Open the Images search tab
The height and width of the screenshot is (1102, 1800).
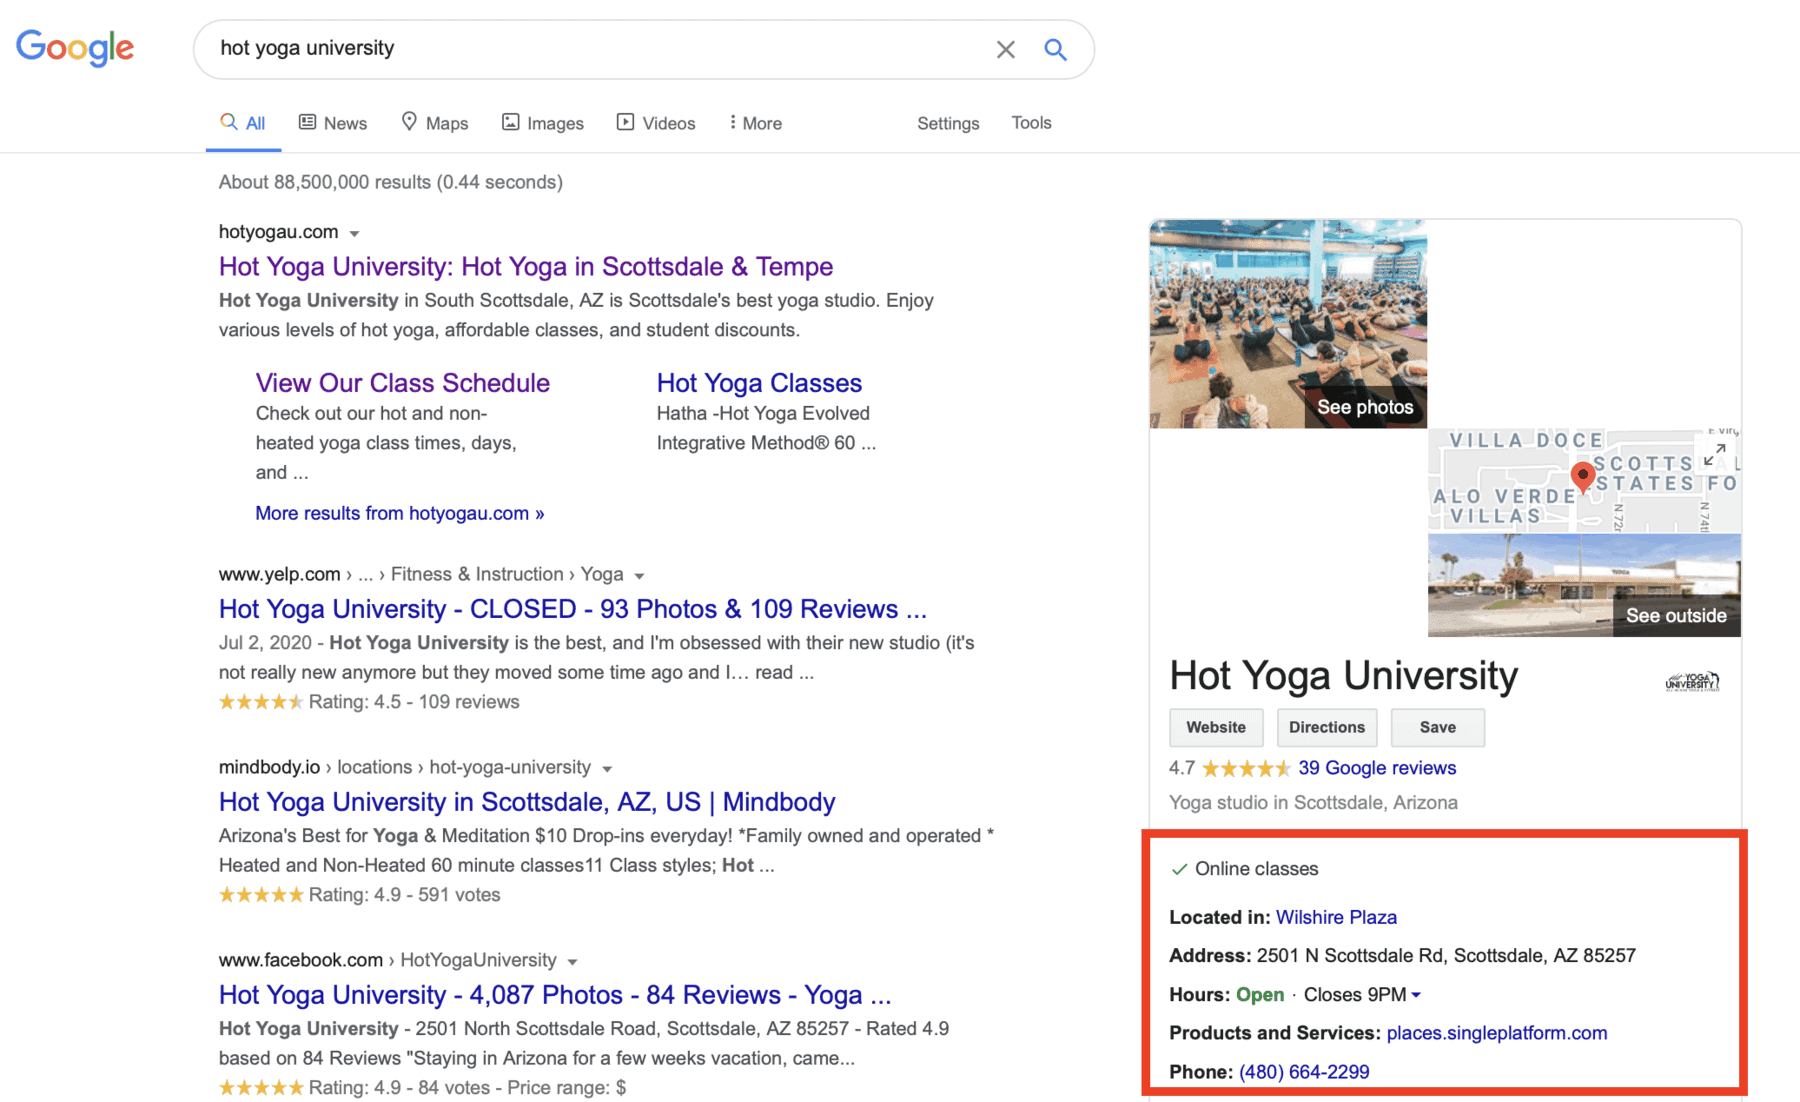click(543, 123)
